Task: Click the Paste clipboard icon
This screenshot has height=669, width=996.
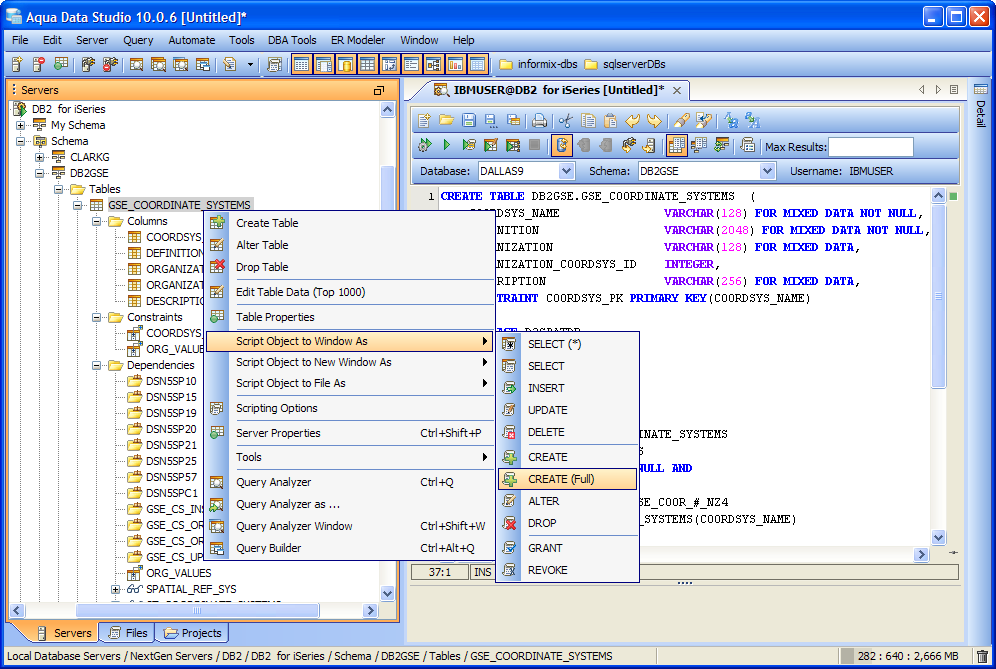Action: [610, 120]
